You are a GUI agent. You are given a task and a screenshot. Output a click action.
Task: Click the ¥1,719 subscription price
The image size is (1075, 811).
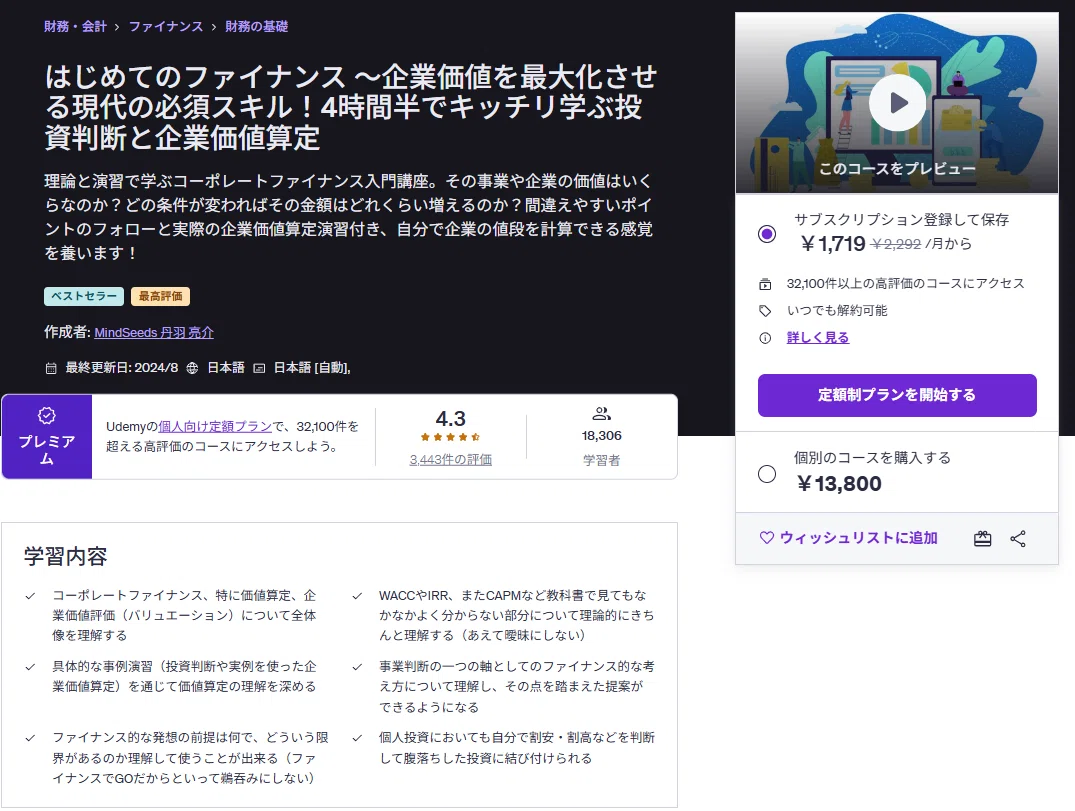coord(833,243)
